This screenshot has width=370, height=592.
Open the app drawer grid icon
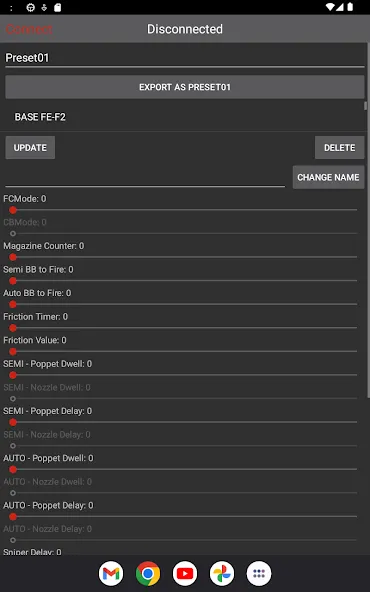coord(259,573)
